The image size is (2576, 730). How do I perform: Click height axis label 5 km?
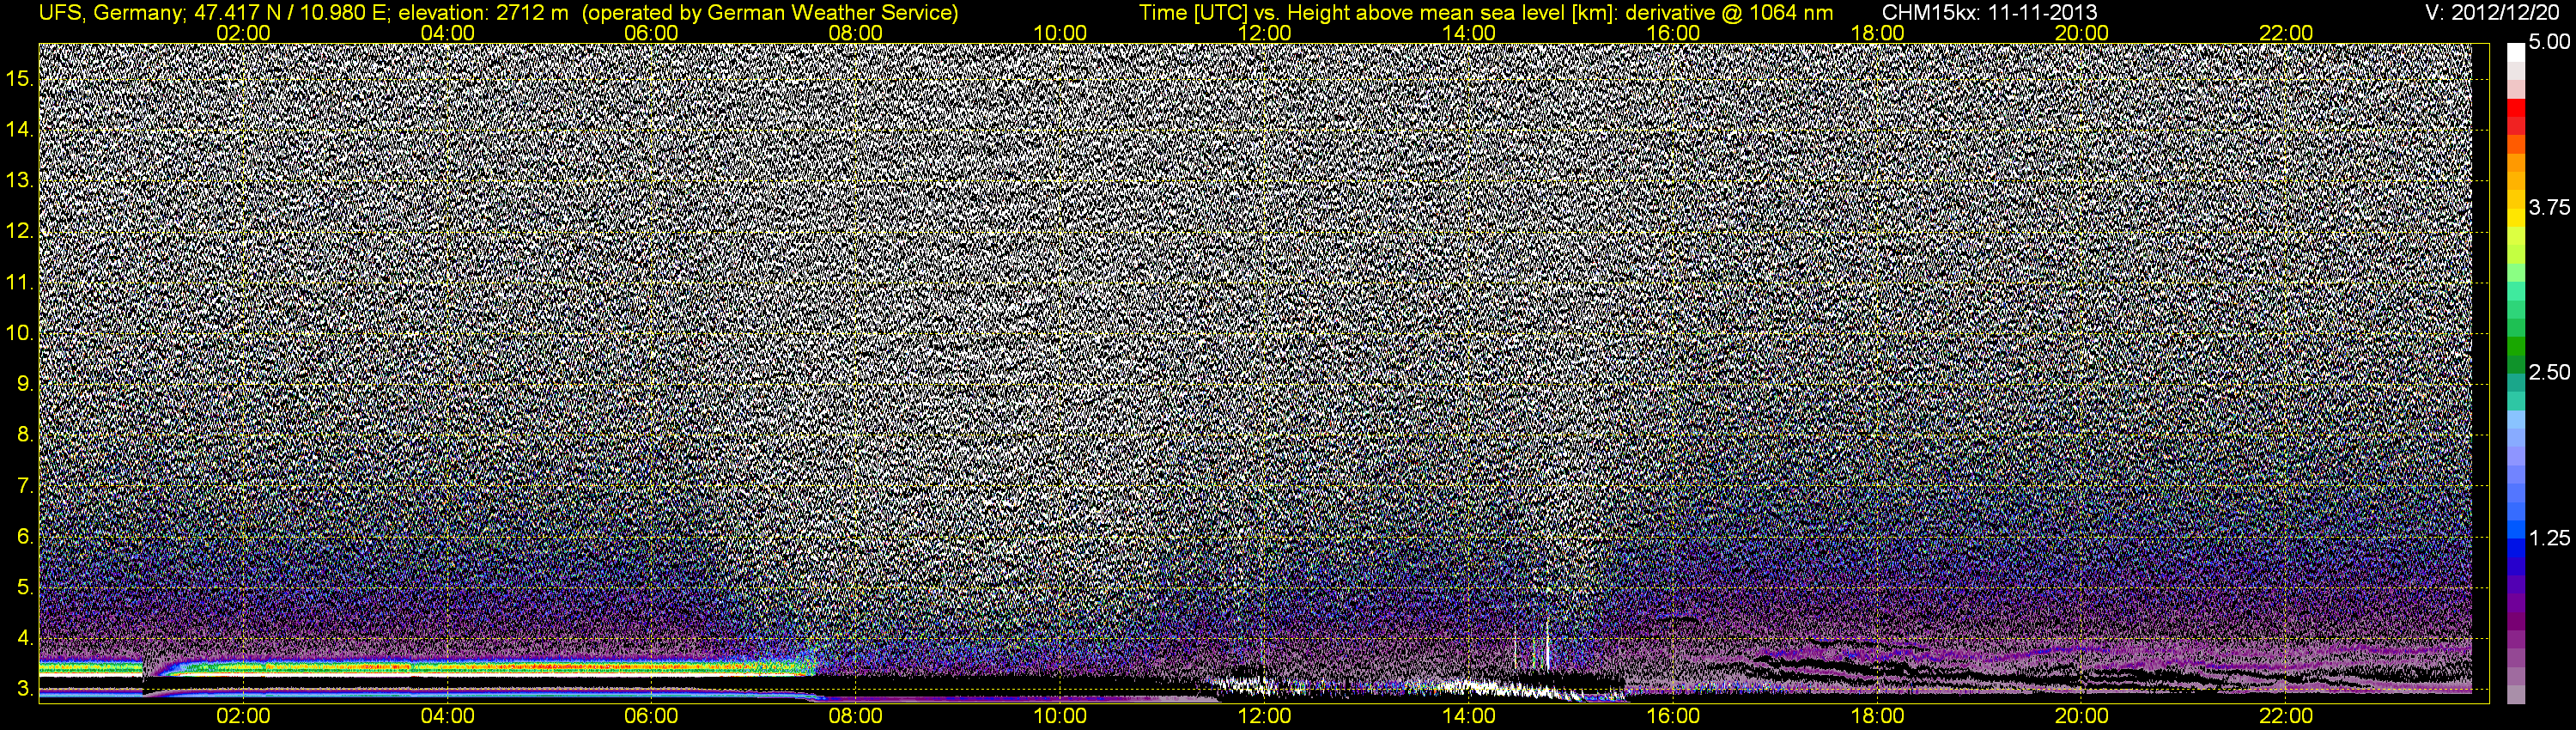[x=25, y=588]
